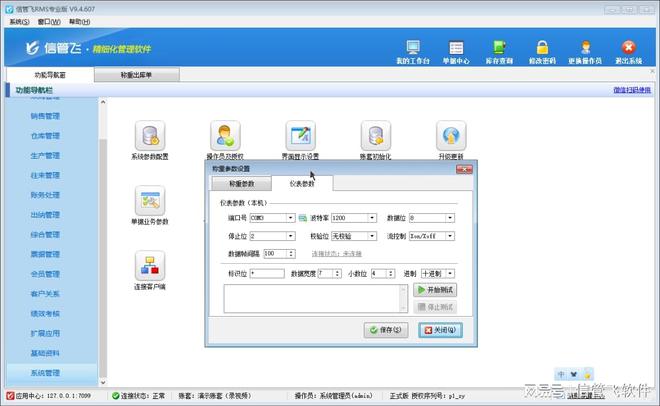This screenshot has width=660, height=406.
Task: Open 帮助(H) menu
Action: point(80,22)
